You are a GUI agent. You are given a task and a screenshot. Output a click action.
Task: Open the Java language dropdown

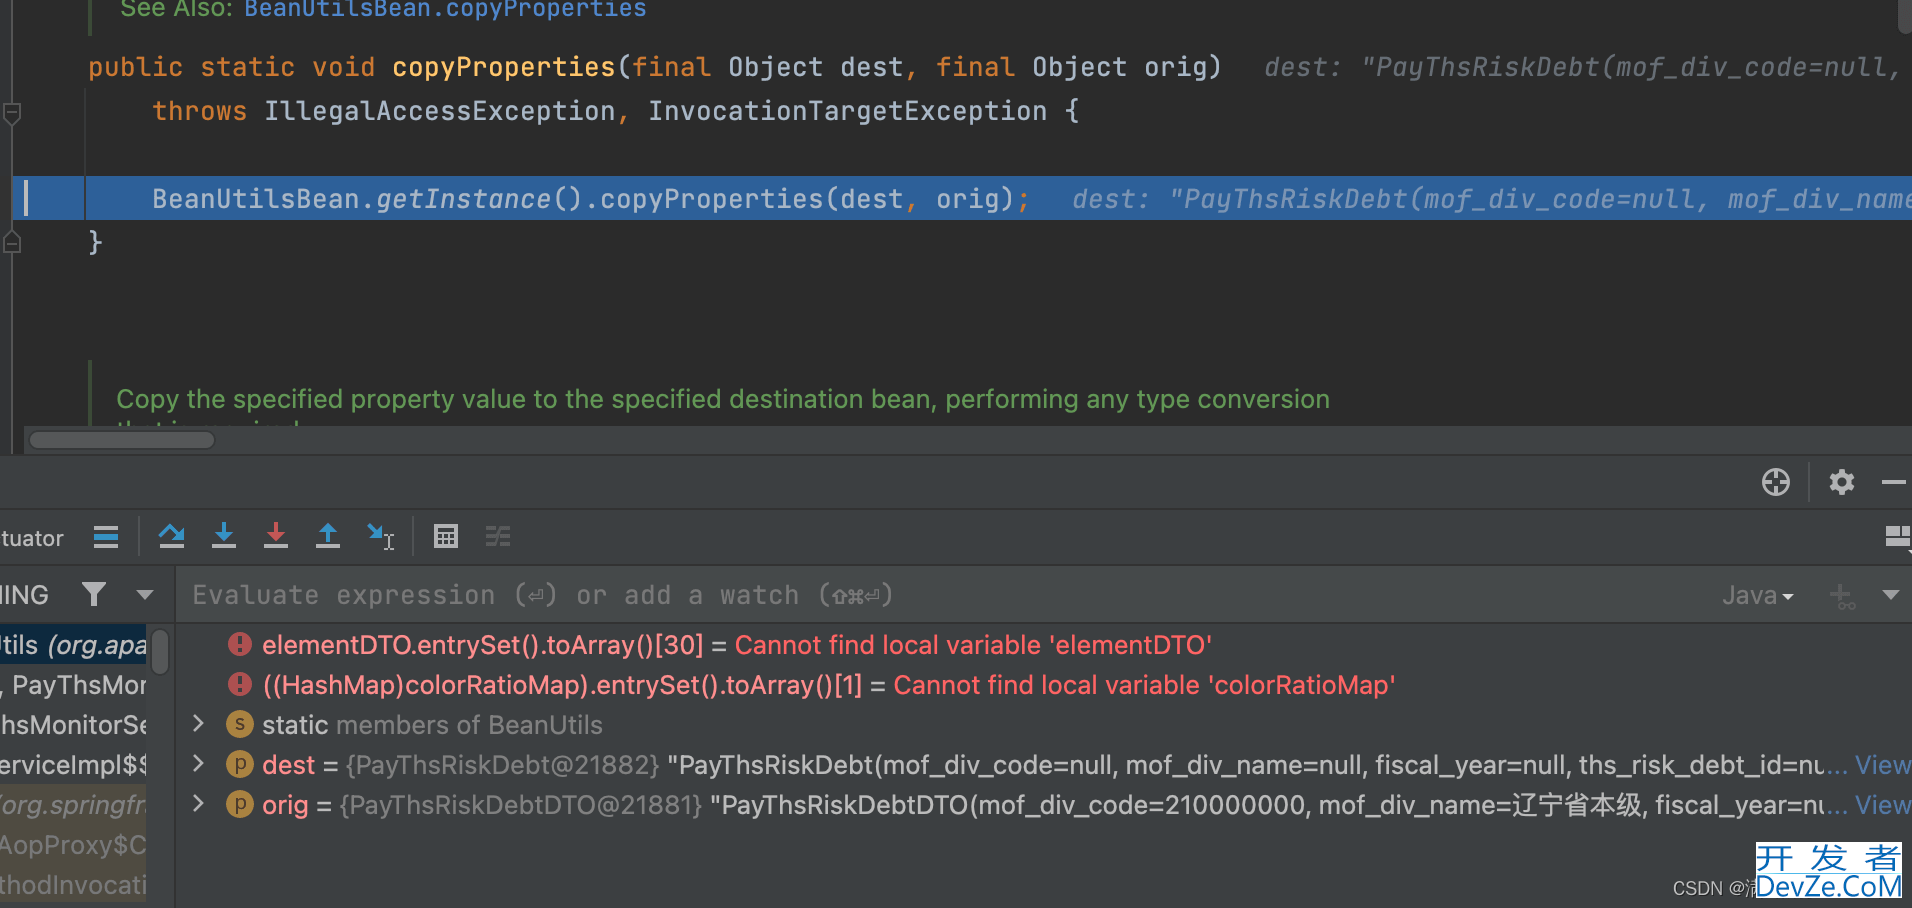tap(1757, 595)
